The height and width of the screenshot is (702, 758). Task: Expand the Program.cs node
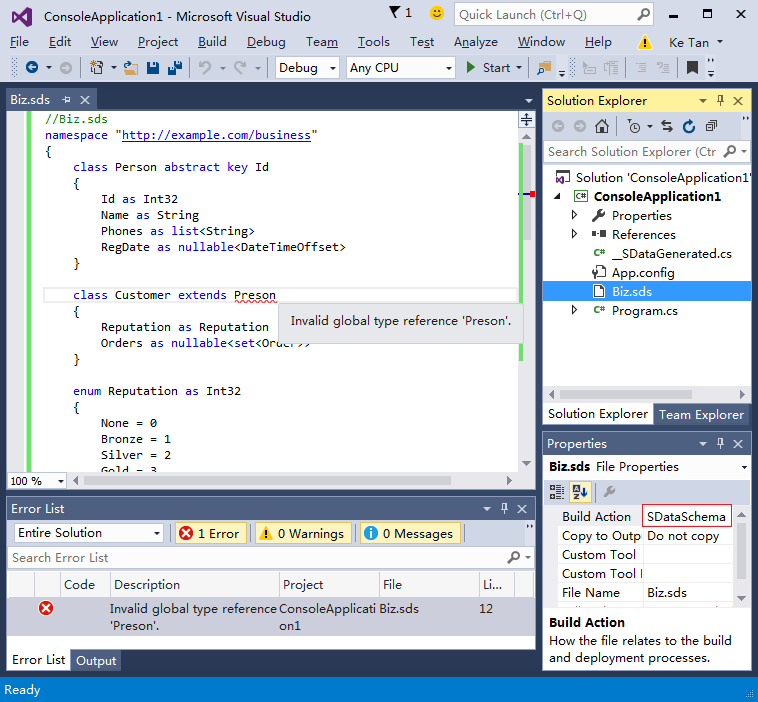pyautogui.click(x=574, y=310)
